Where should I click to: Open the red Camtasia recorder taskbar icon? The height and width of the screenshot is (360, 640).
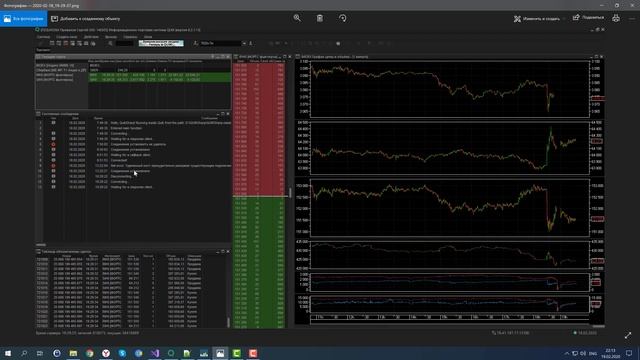point(253,353)
